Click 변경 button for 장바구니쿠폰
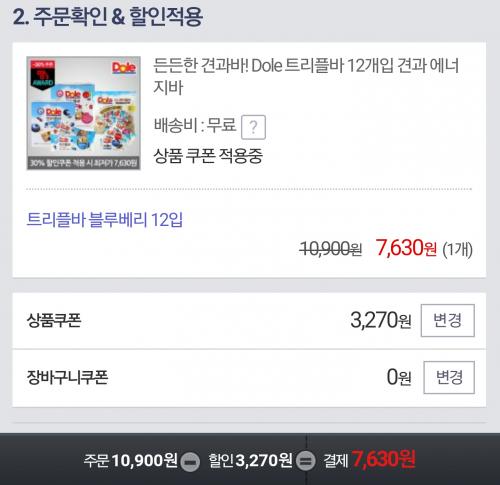500x485 pixels. click(449, 377)
